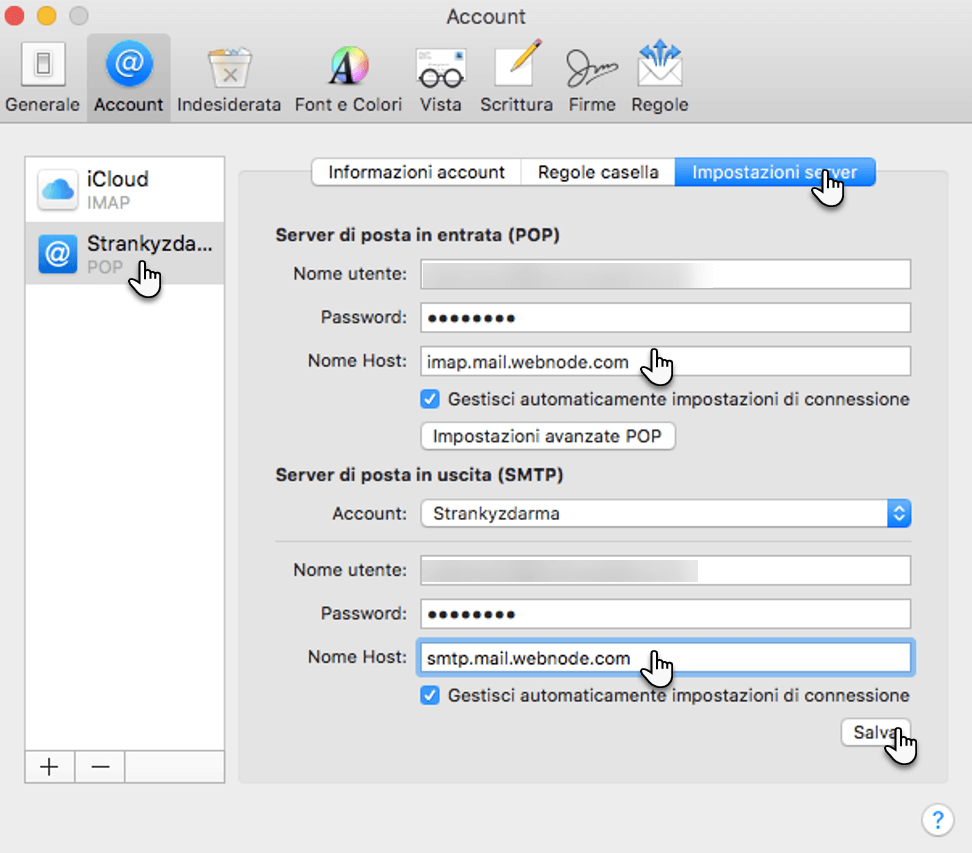Open the Generale preferences pane
The width and height of the screenshot is (972, 853).
(43, 77)
